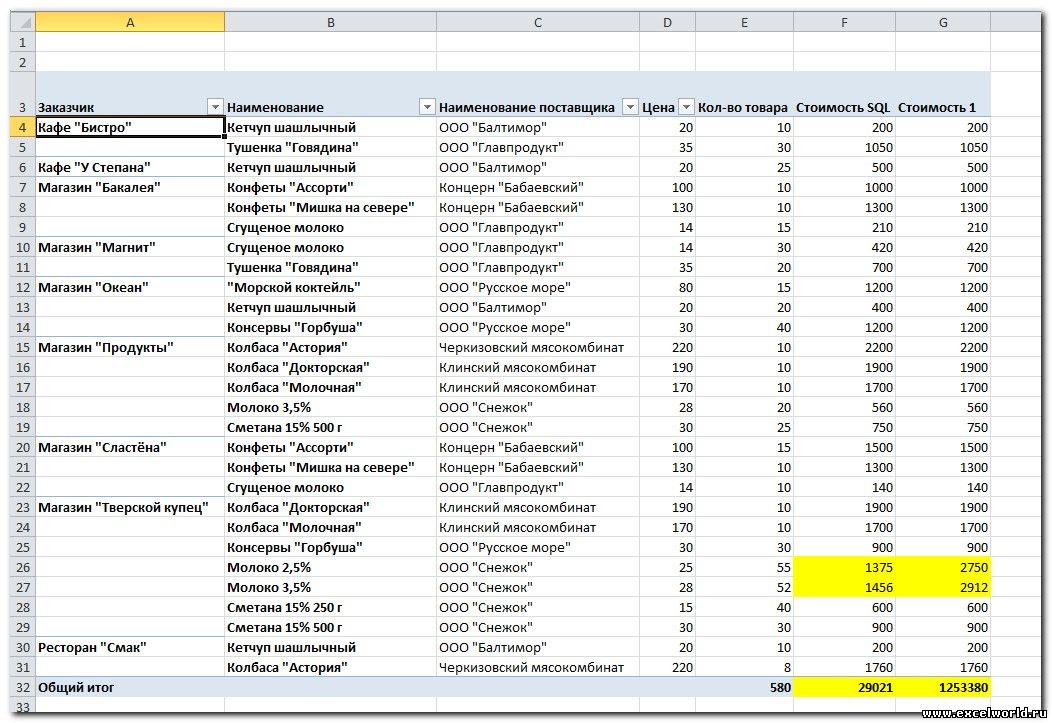Screen dimensions: 1052x723
Task: Click the Select All corner button
Action: click(x=22, y=22)
